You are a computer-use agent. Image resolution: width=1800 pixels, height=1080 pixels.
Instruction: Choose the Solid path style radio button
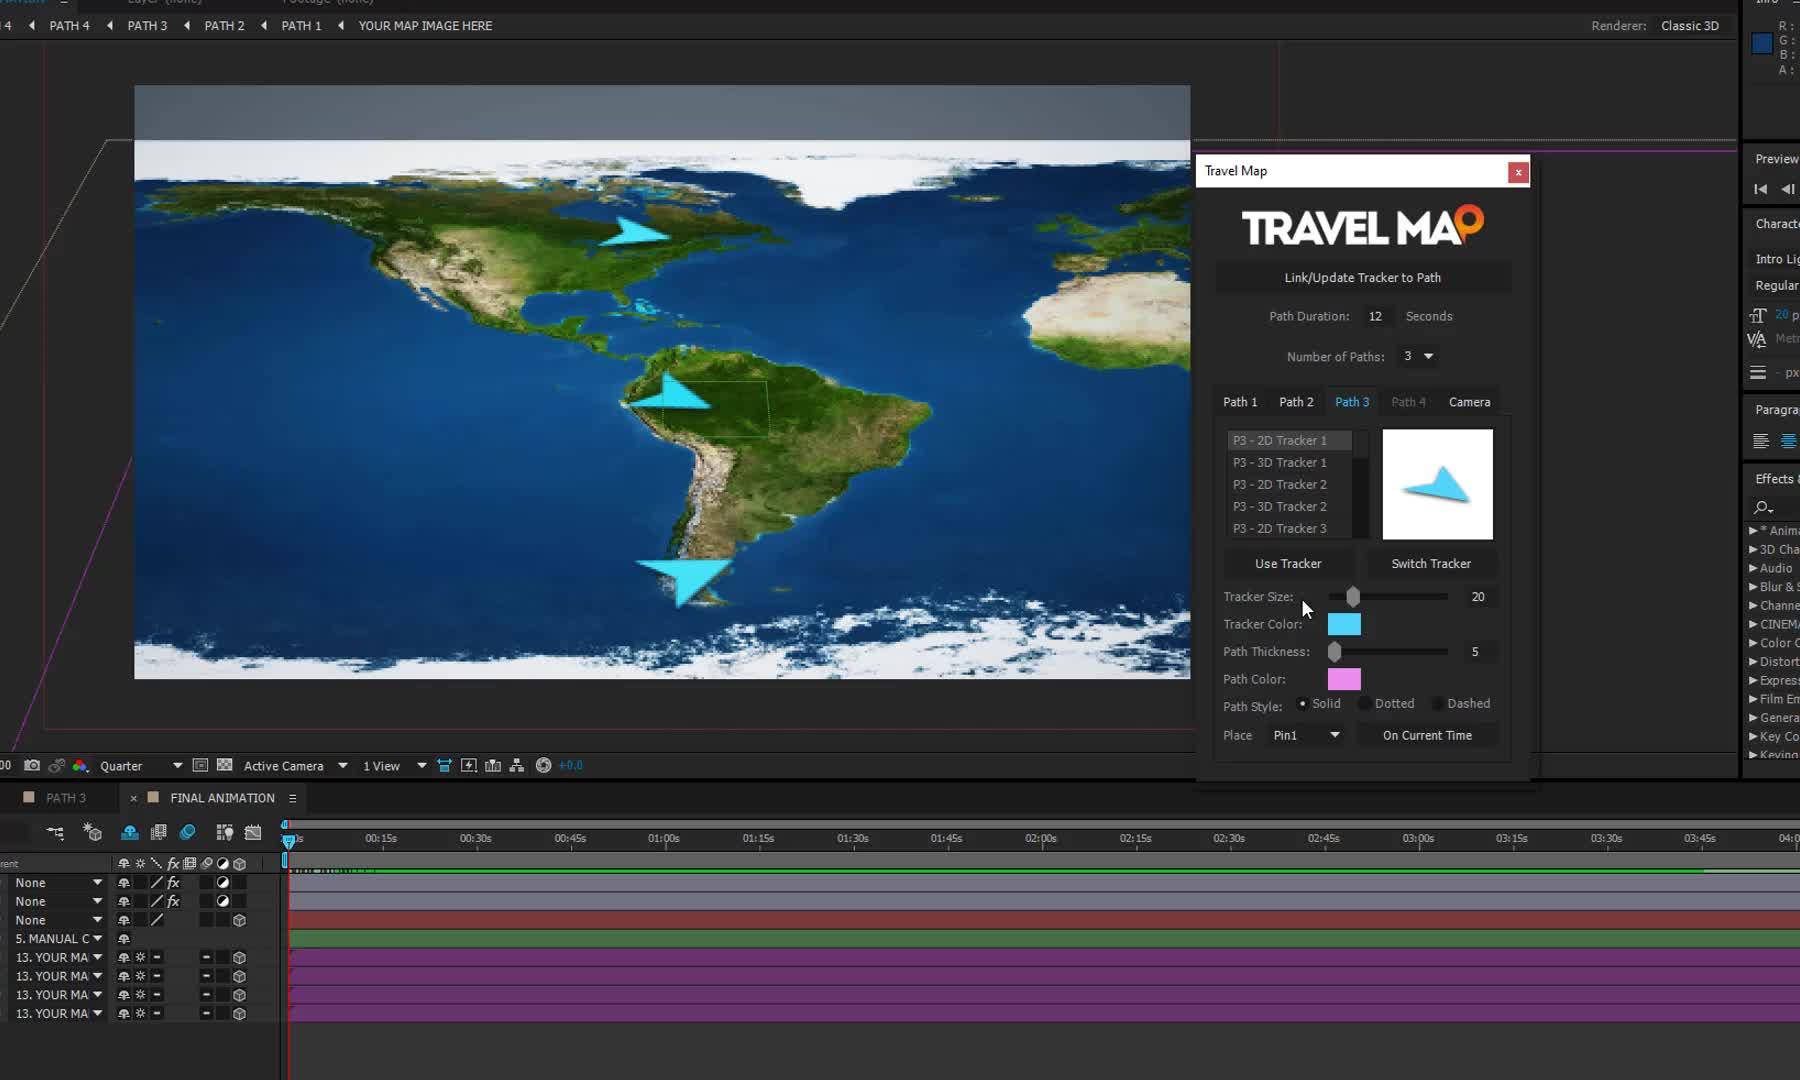point(1302,704)
